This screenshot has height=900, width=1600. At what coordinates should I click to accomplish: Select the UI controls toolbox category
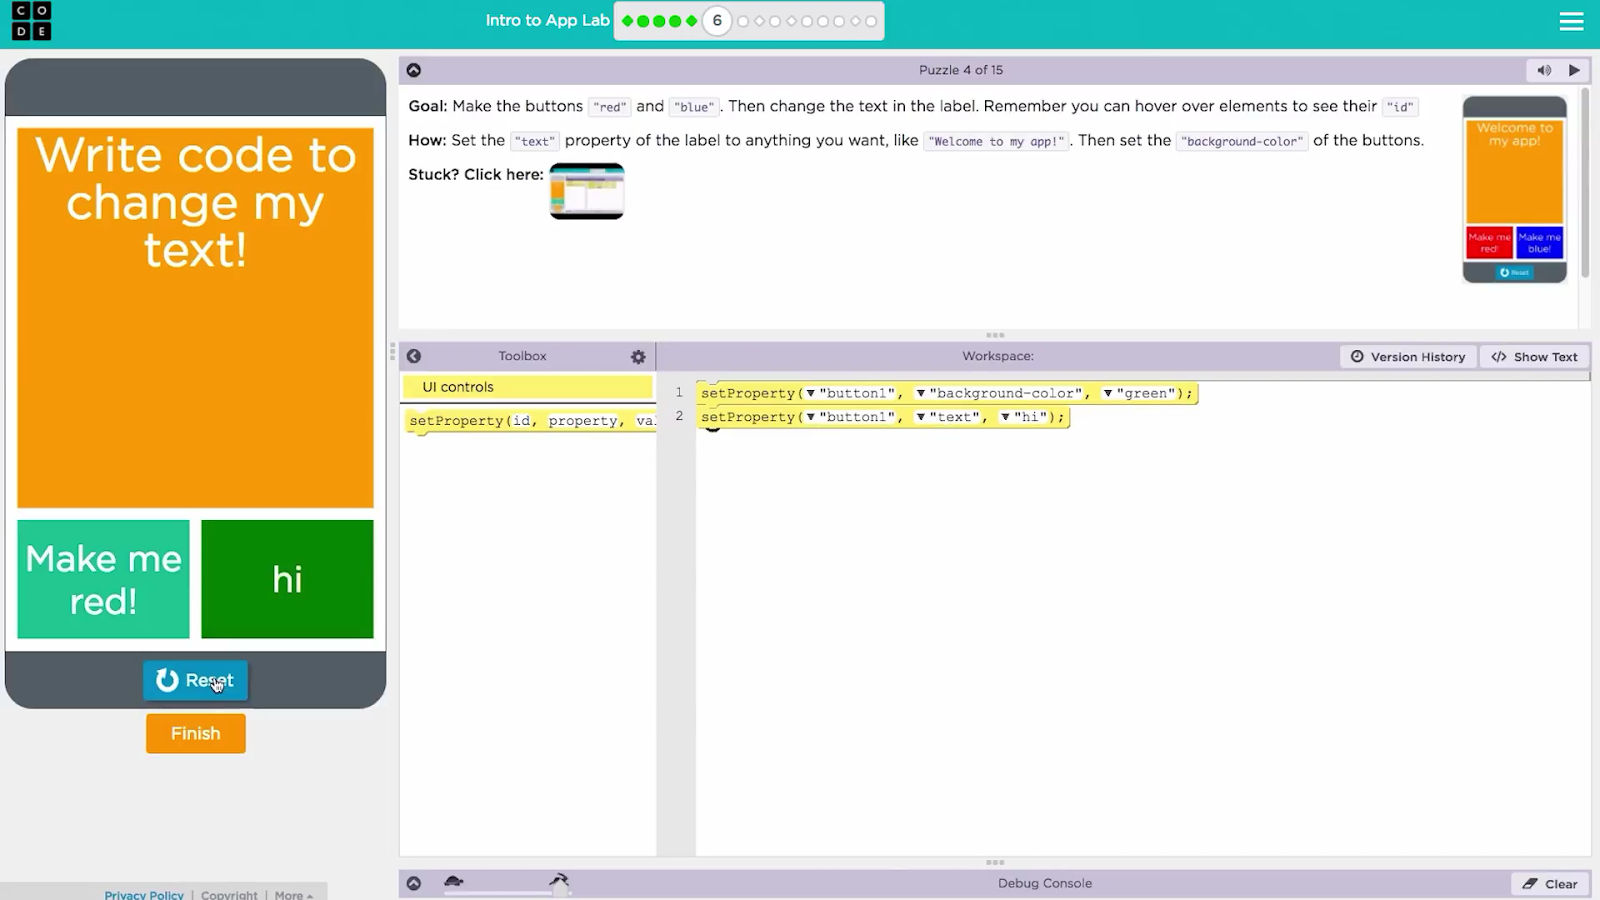(527, 387)
